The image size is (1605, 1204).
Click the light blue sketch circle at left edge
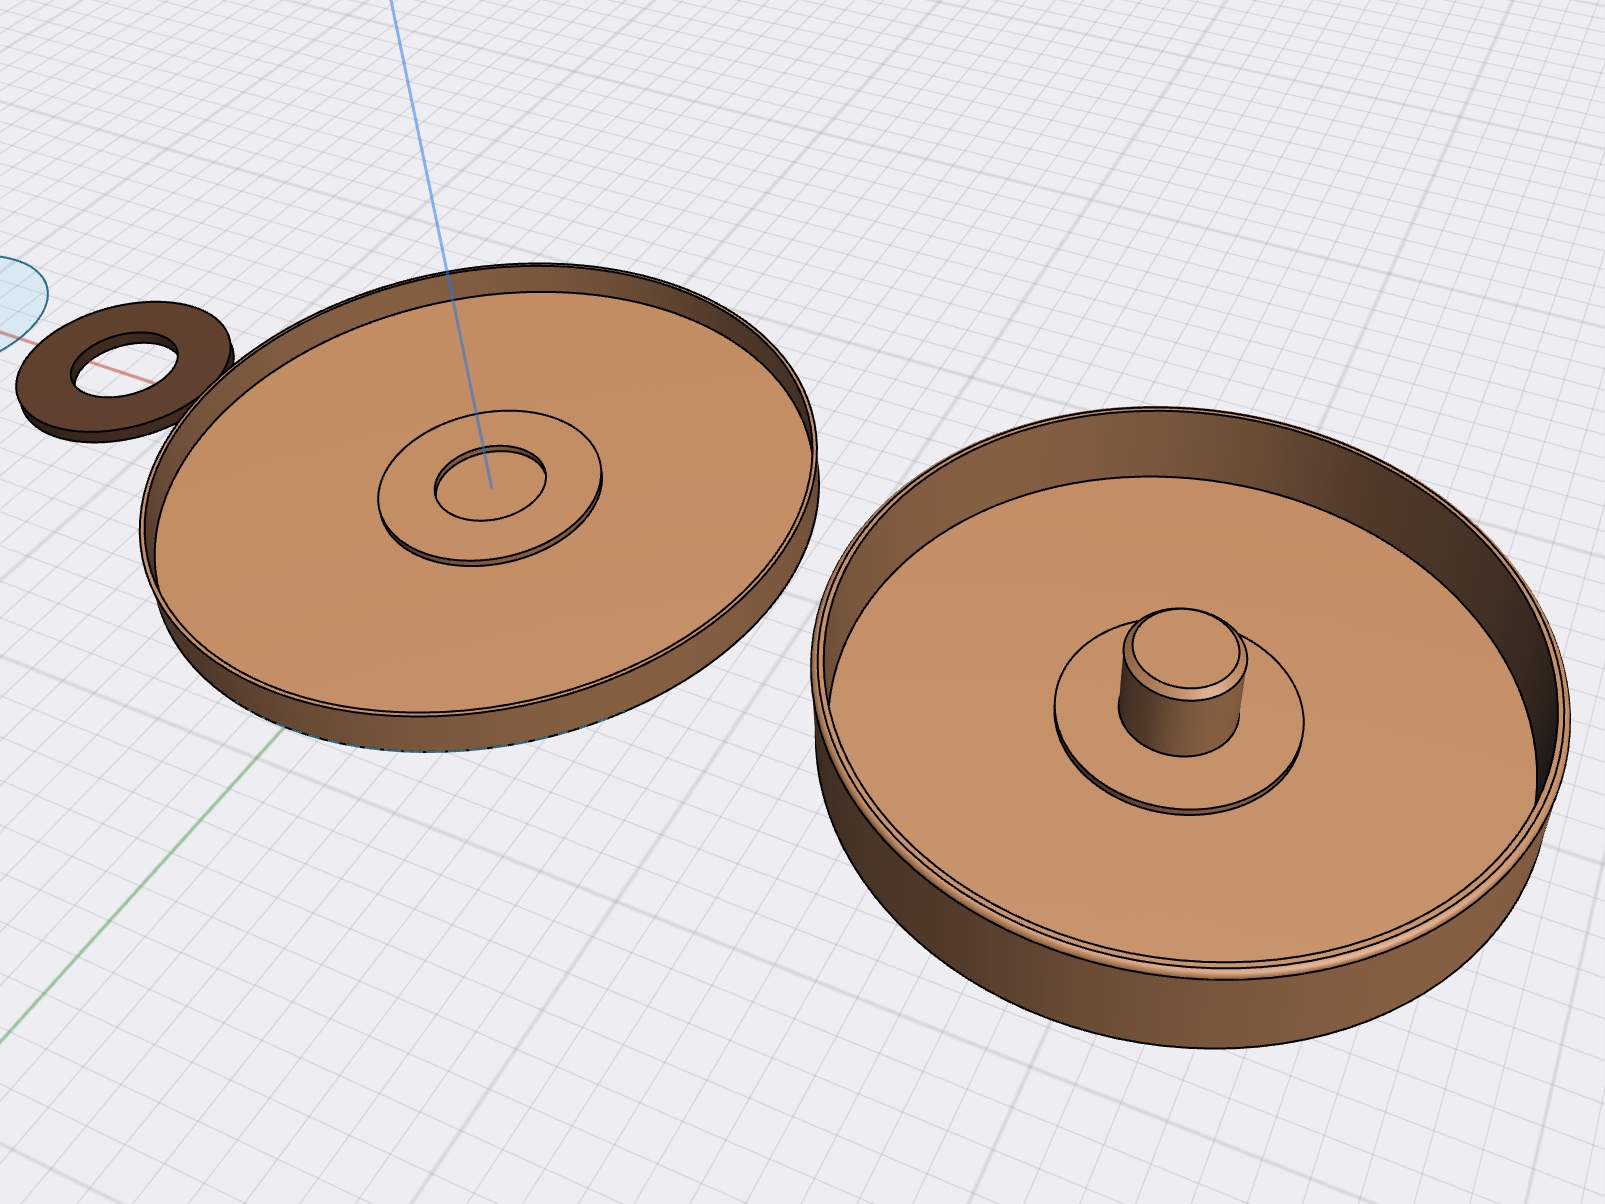pos(14,295)
